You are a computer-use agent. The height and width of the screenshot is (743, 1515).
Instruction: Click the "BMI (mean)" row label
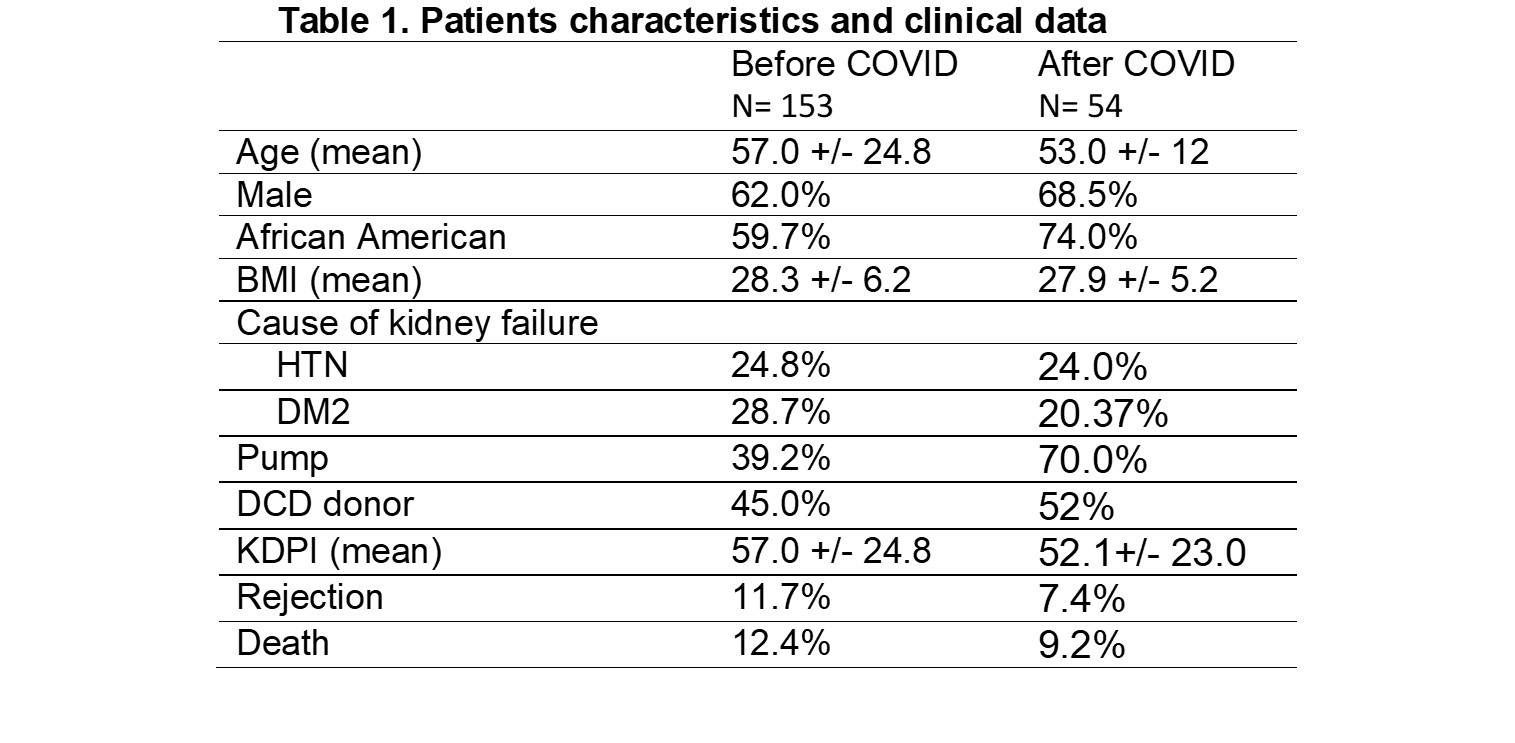click(329, 281)
